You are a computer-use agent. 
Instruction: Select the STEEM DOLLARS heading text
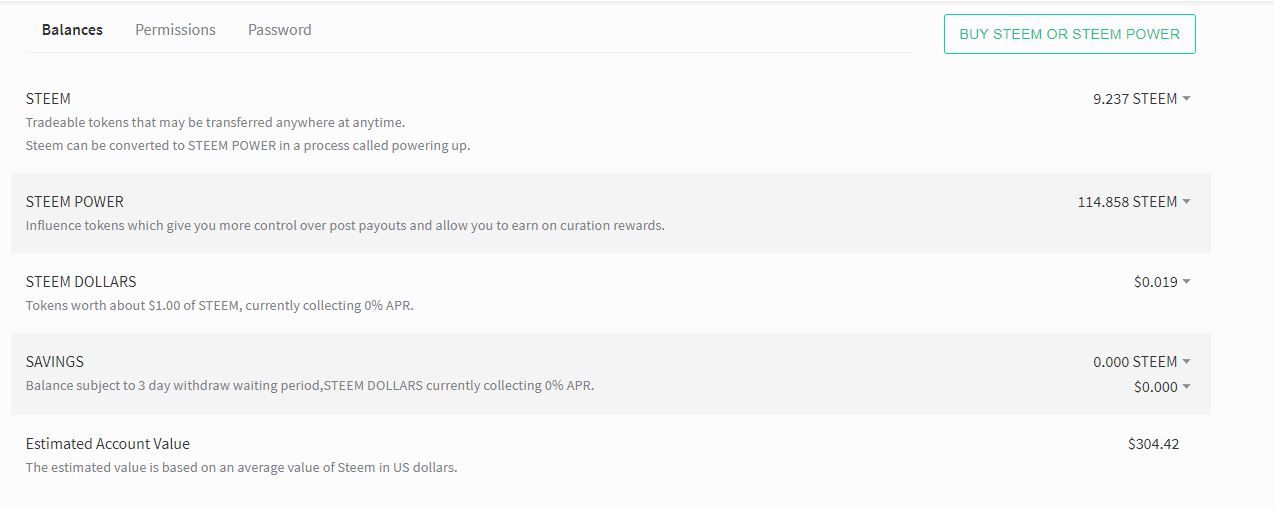(x=81, y=282)
